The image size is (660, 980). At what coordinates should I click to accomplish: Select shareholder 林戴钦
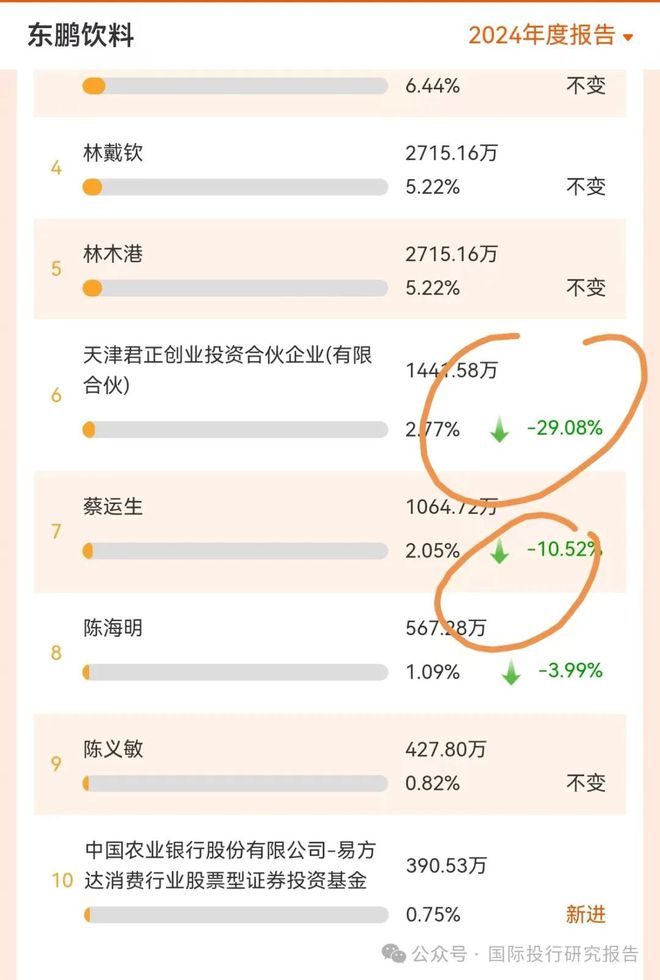point(113,154)
